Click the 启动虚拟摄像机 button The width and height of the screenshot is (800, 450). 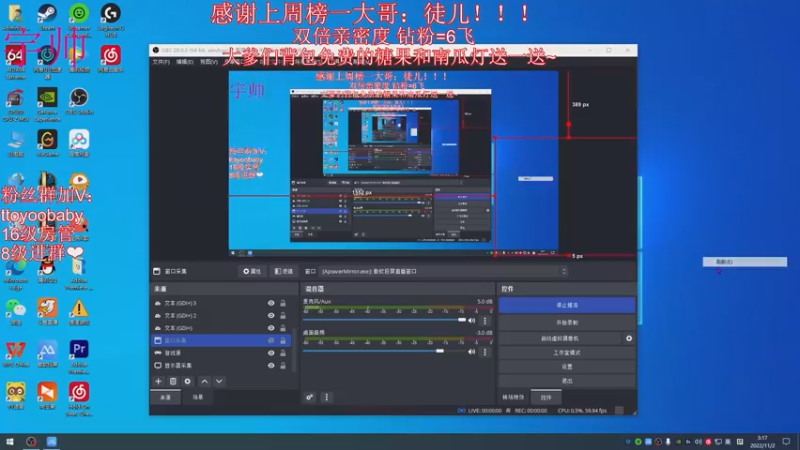(x=560, y=338)
